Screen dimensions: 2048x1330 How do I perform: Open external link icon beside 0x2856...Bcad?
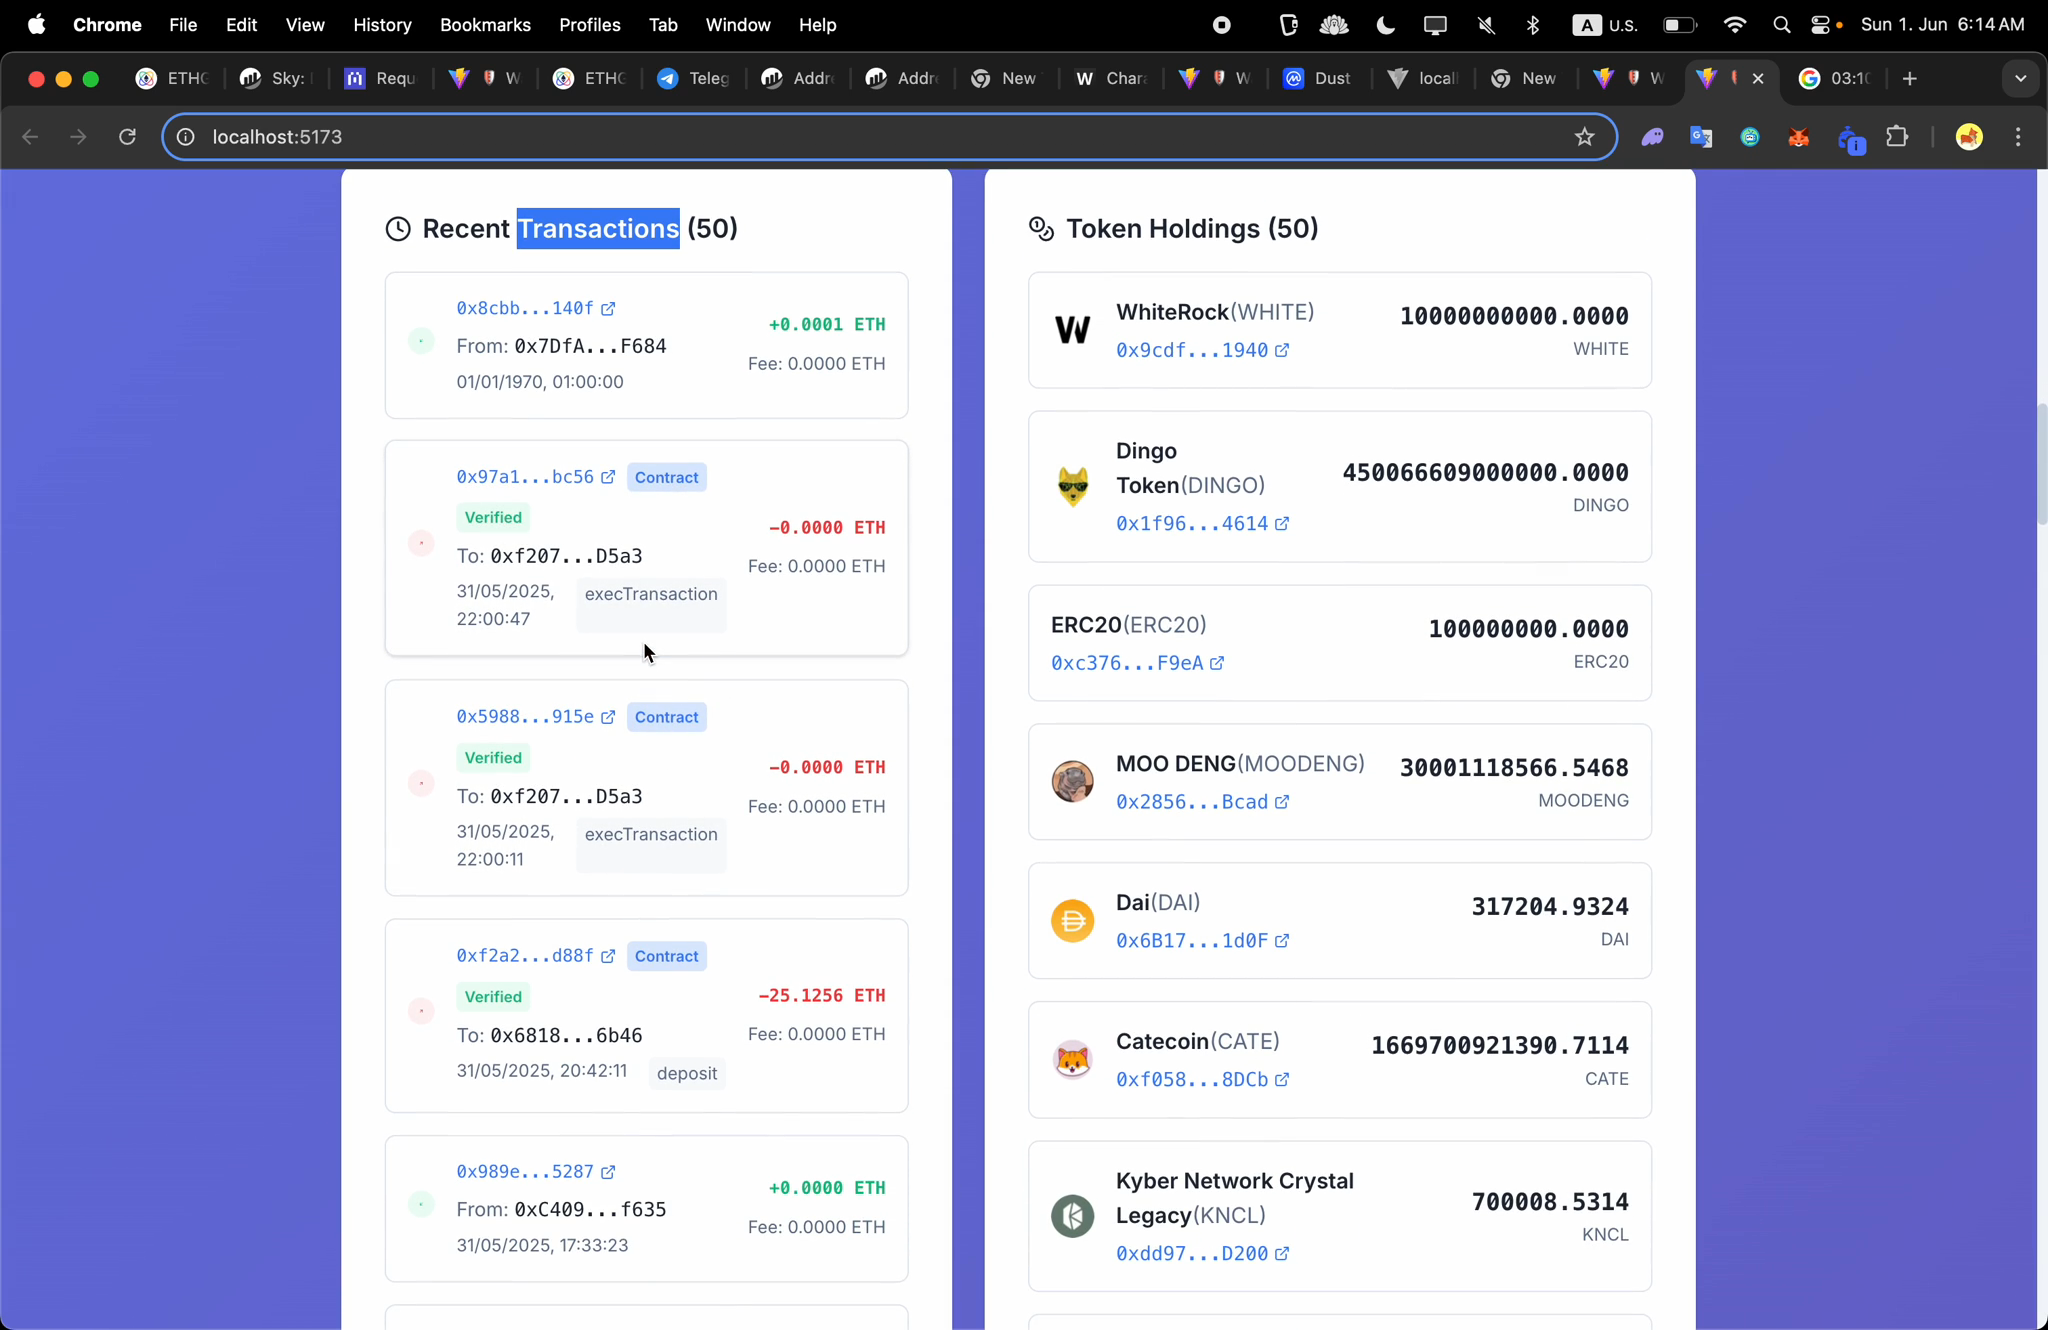1282,802
